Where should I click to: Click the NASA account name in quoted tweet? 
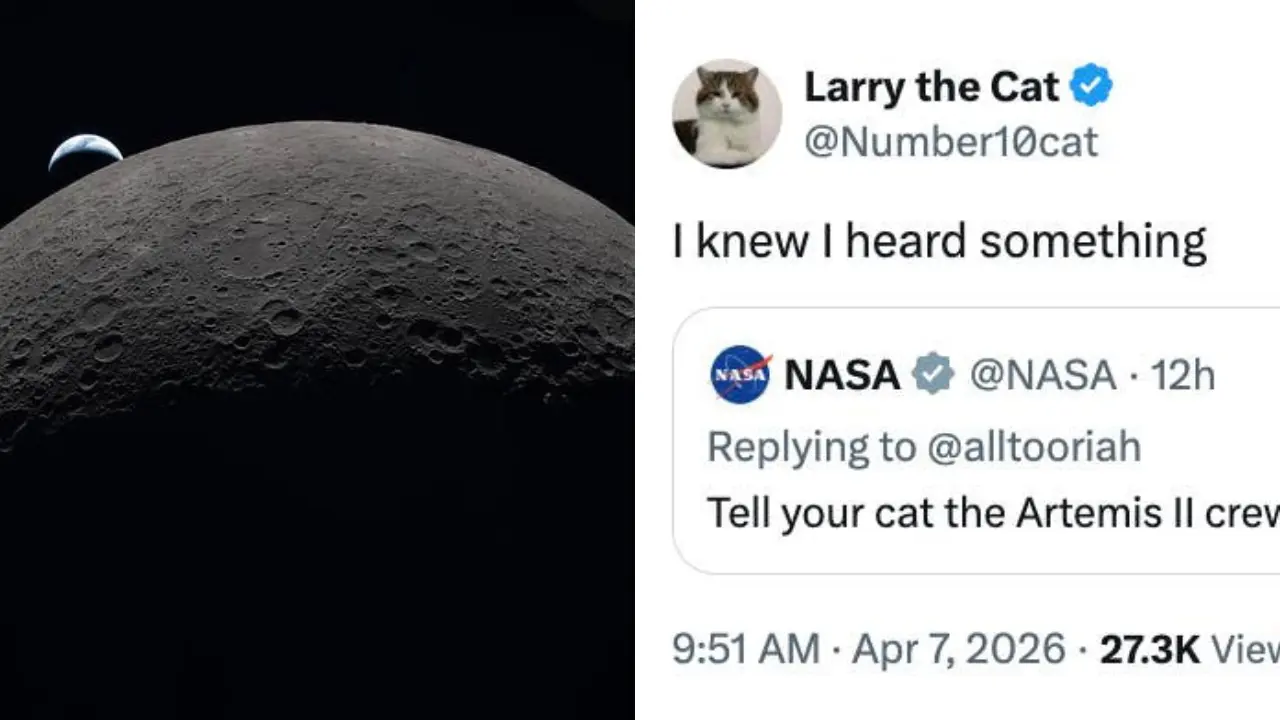pyautogui.click(x=842, y=375)
